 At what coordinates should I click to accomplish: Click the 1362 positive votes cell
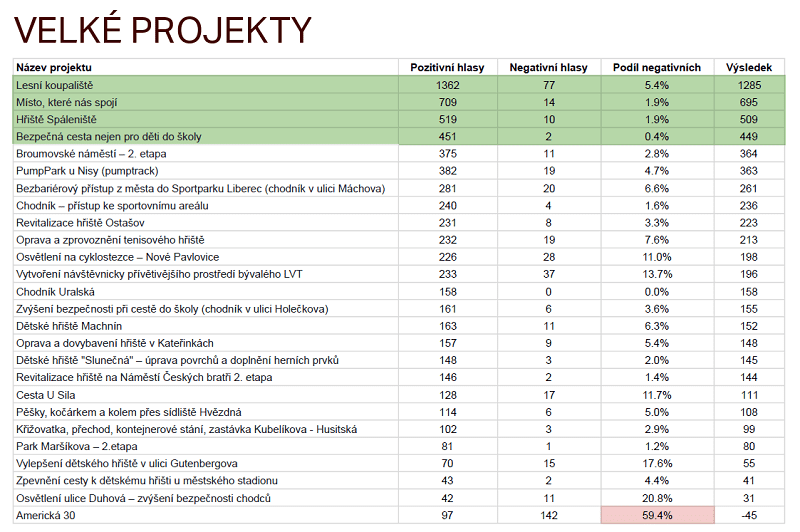(447, 86)
